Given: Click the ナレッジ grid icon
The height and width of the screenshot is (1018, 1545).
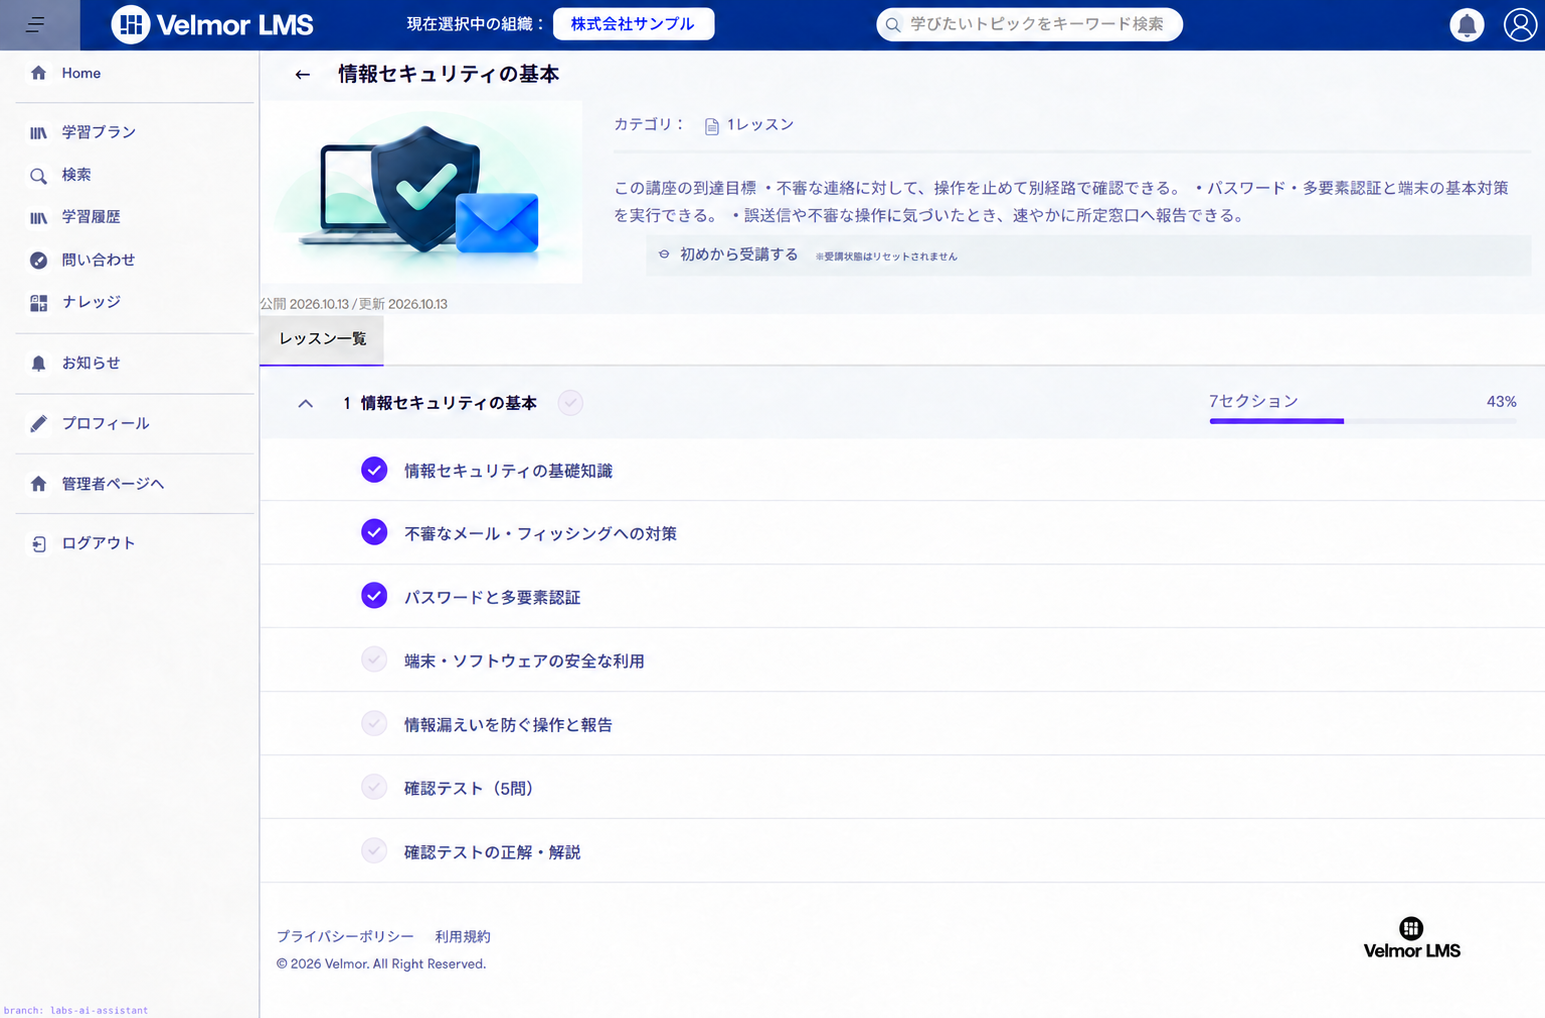Looking at the screenshot, I should [x=38, y=303].
